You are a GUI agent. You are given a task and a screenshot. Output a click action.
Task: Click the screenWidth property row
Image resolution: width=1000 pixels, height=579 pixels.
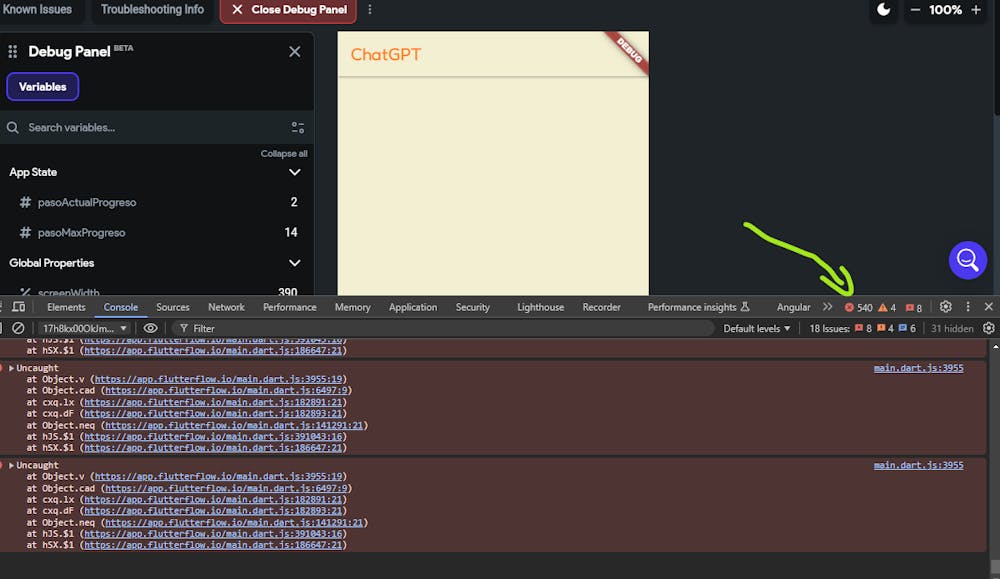[156, 291]
